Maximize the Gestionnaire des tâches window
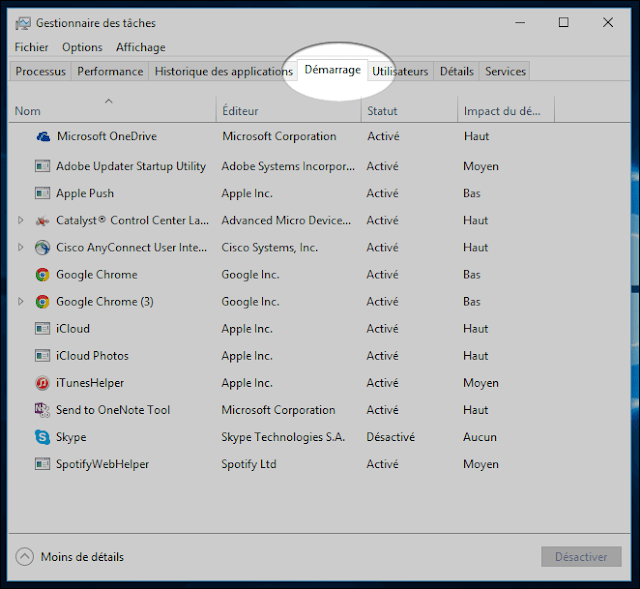This screenshot has width=640, height=589. (564, 22)
